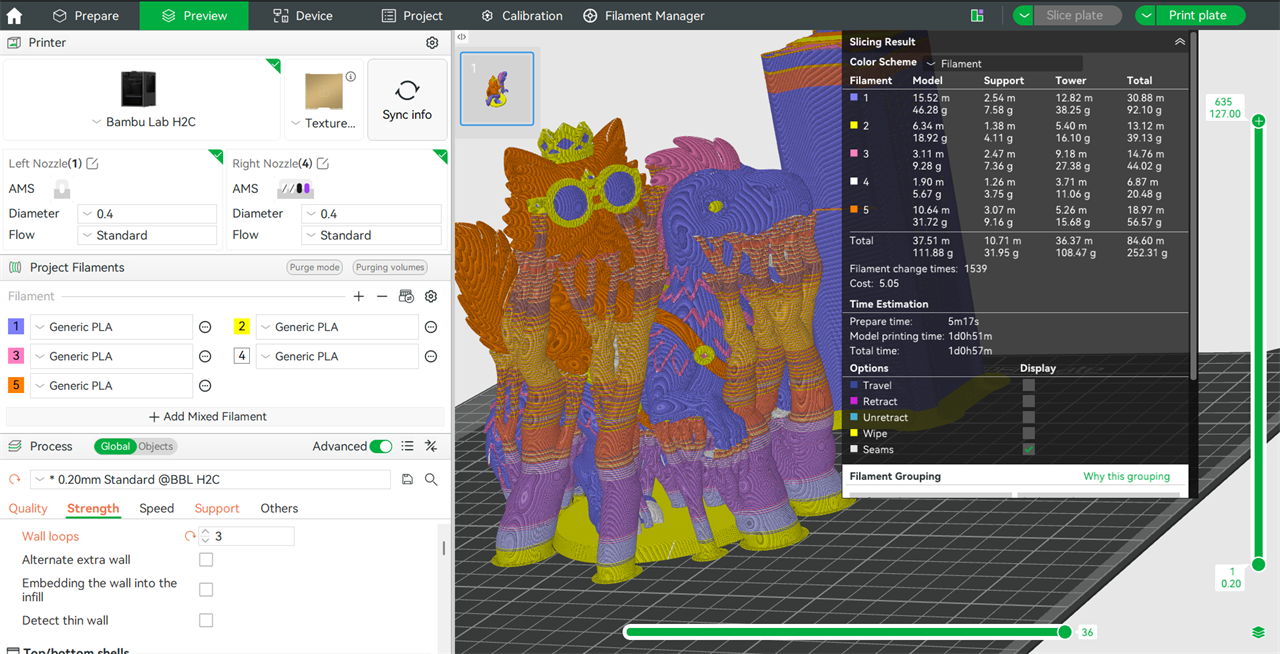
Task: Switch process scope to Global
Action: pyautogui.click(x=115, y=446)
